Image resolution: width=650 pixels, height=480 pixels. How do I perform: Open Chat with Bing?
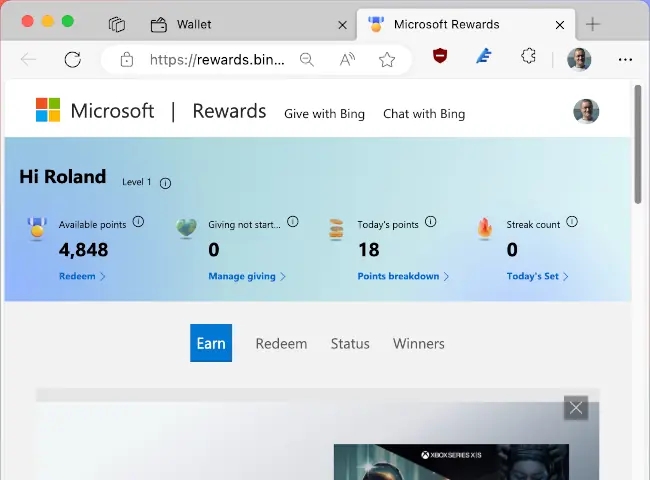[x=424, y=114]
